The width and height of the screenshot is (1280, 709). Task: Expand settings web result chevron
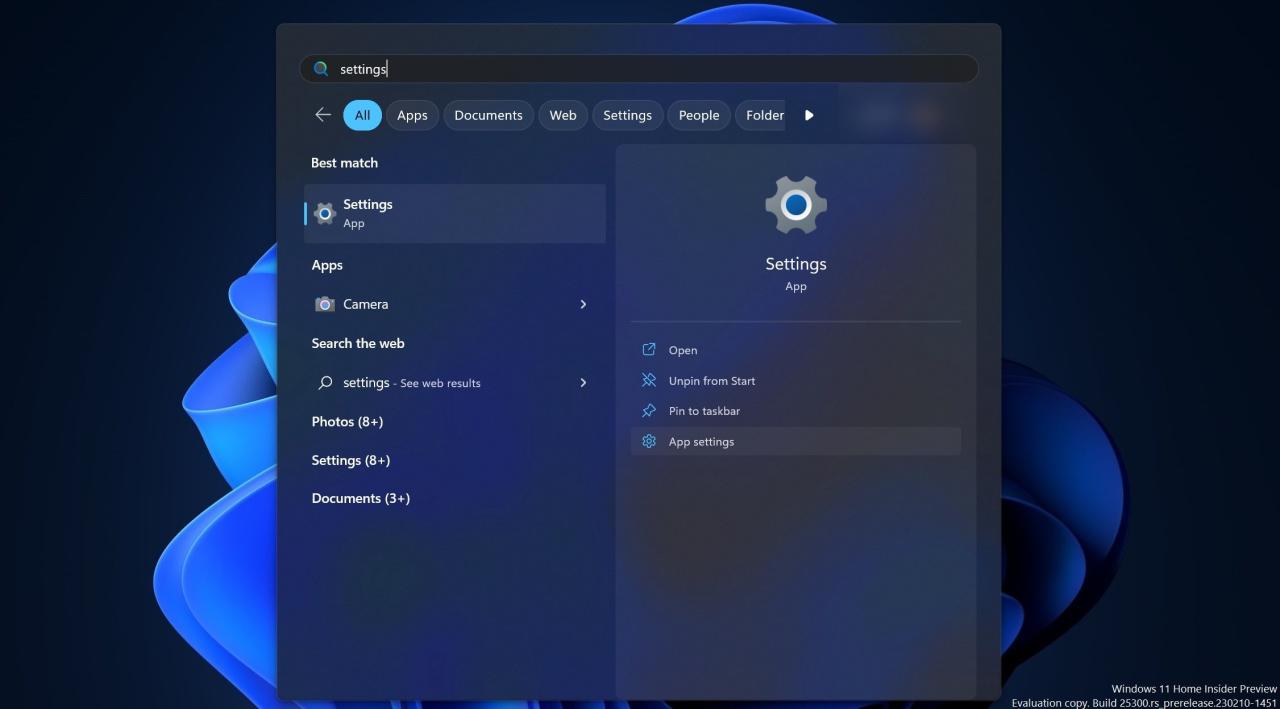583,383
